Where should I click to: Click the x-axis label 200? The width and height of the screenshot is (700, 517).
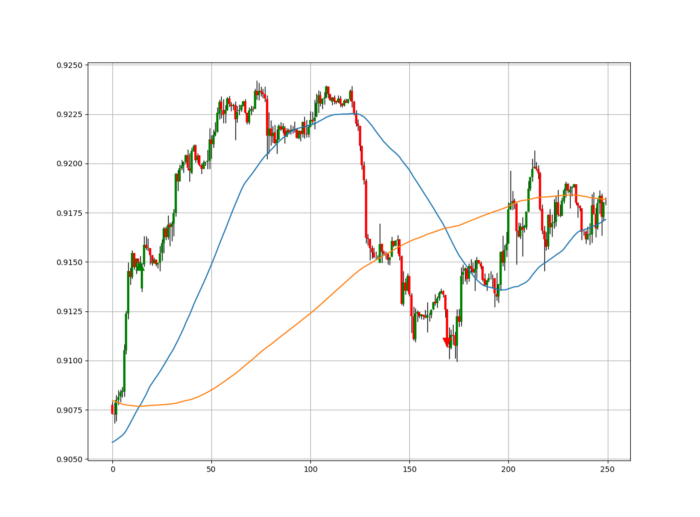click(x=508, y=469)
